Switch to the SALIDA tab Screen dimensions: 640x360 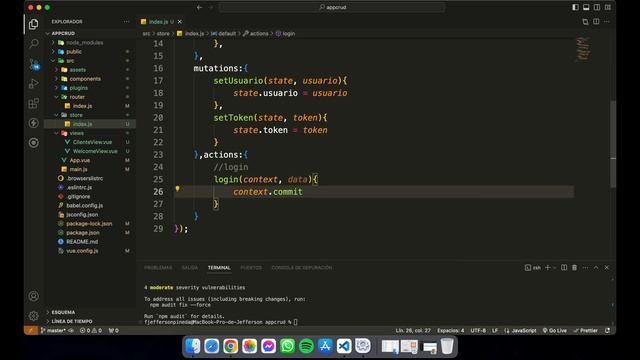[x=190, y=268]
